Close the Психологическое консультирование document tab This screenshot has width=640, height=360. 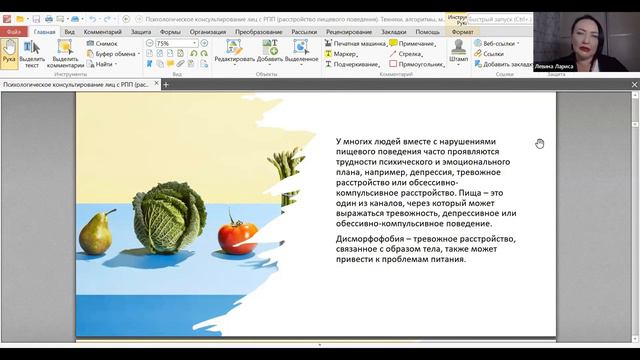156,83
